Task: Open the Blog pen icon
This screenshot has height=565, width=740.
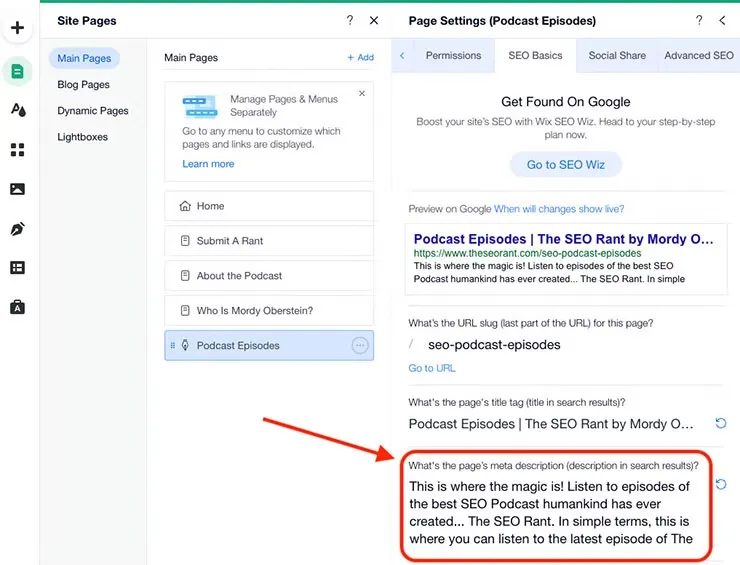Action: [x=17, y=229]
